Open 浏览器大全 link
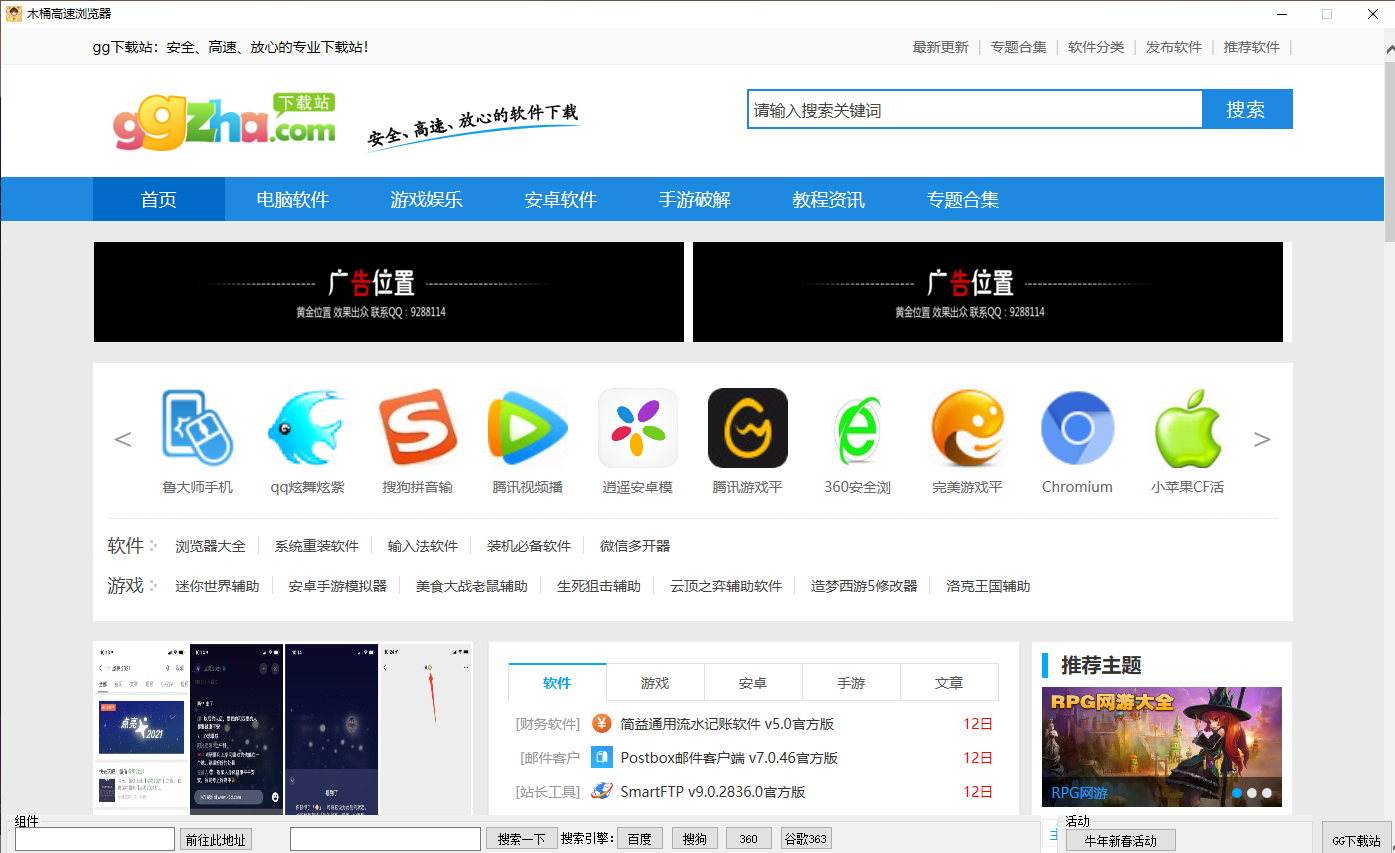 210,546
